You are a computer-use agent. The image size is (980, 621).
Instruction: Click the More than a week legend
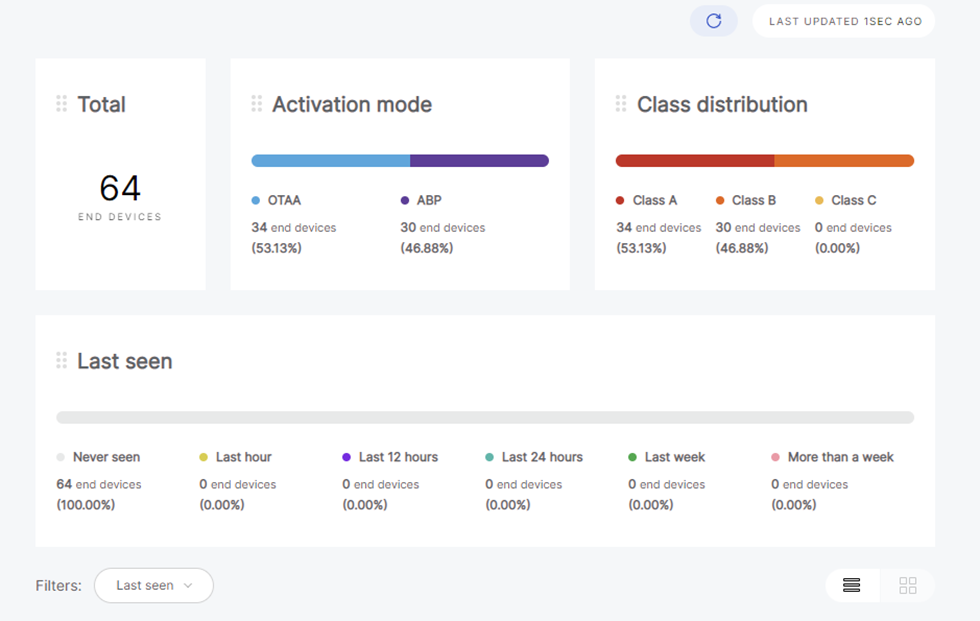832,457
